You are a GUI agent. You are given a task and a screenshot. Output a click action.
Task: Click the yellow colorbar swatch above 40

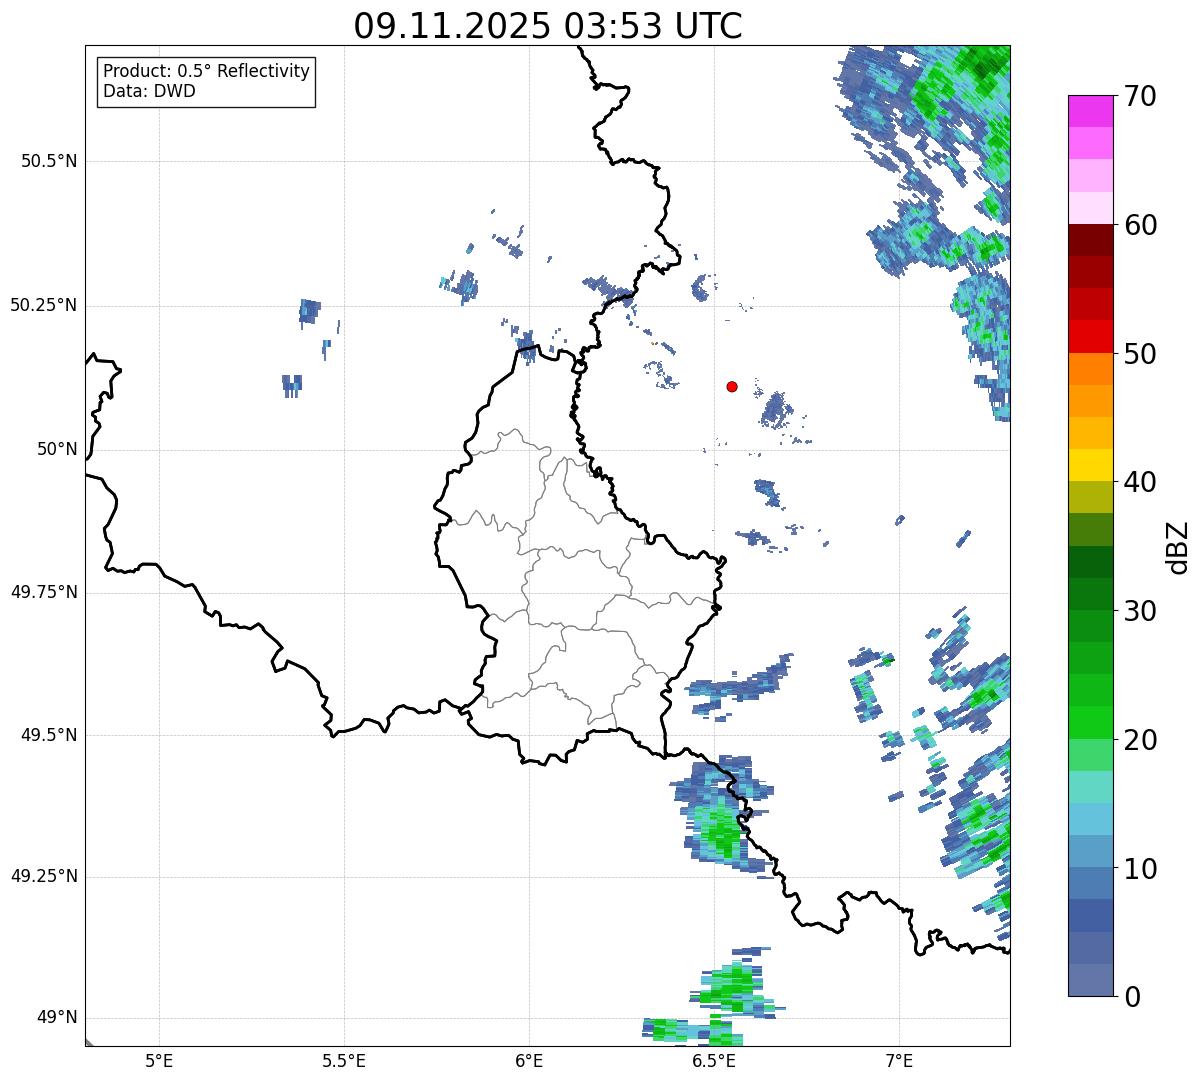(x=1091, y=465)
